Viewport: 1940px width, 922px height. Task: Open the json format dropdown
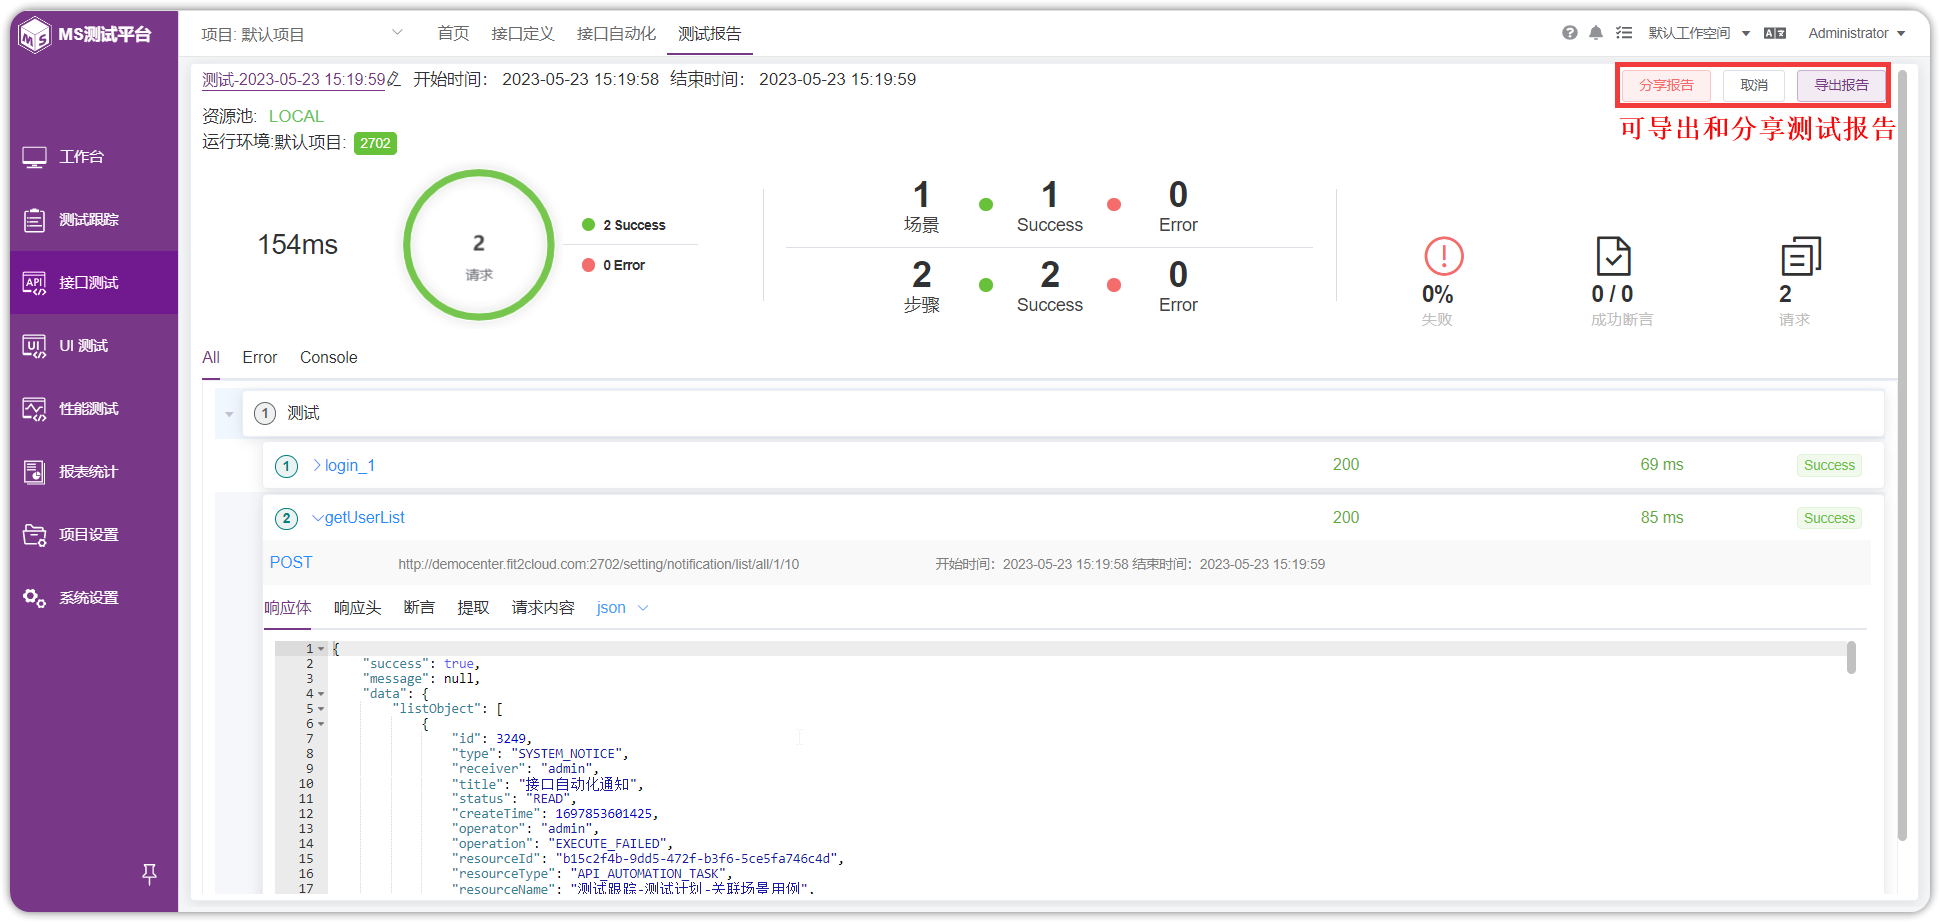(622, 608)
